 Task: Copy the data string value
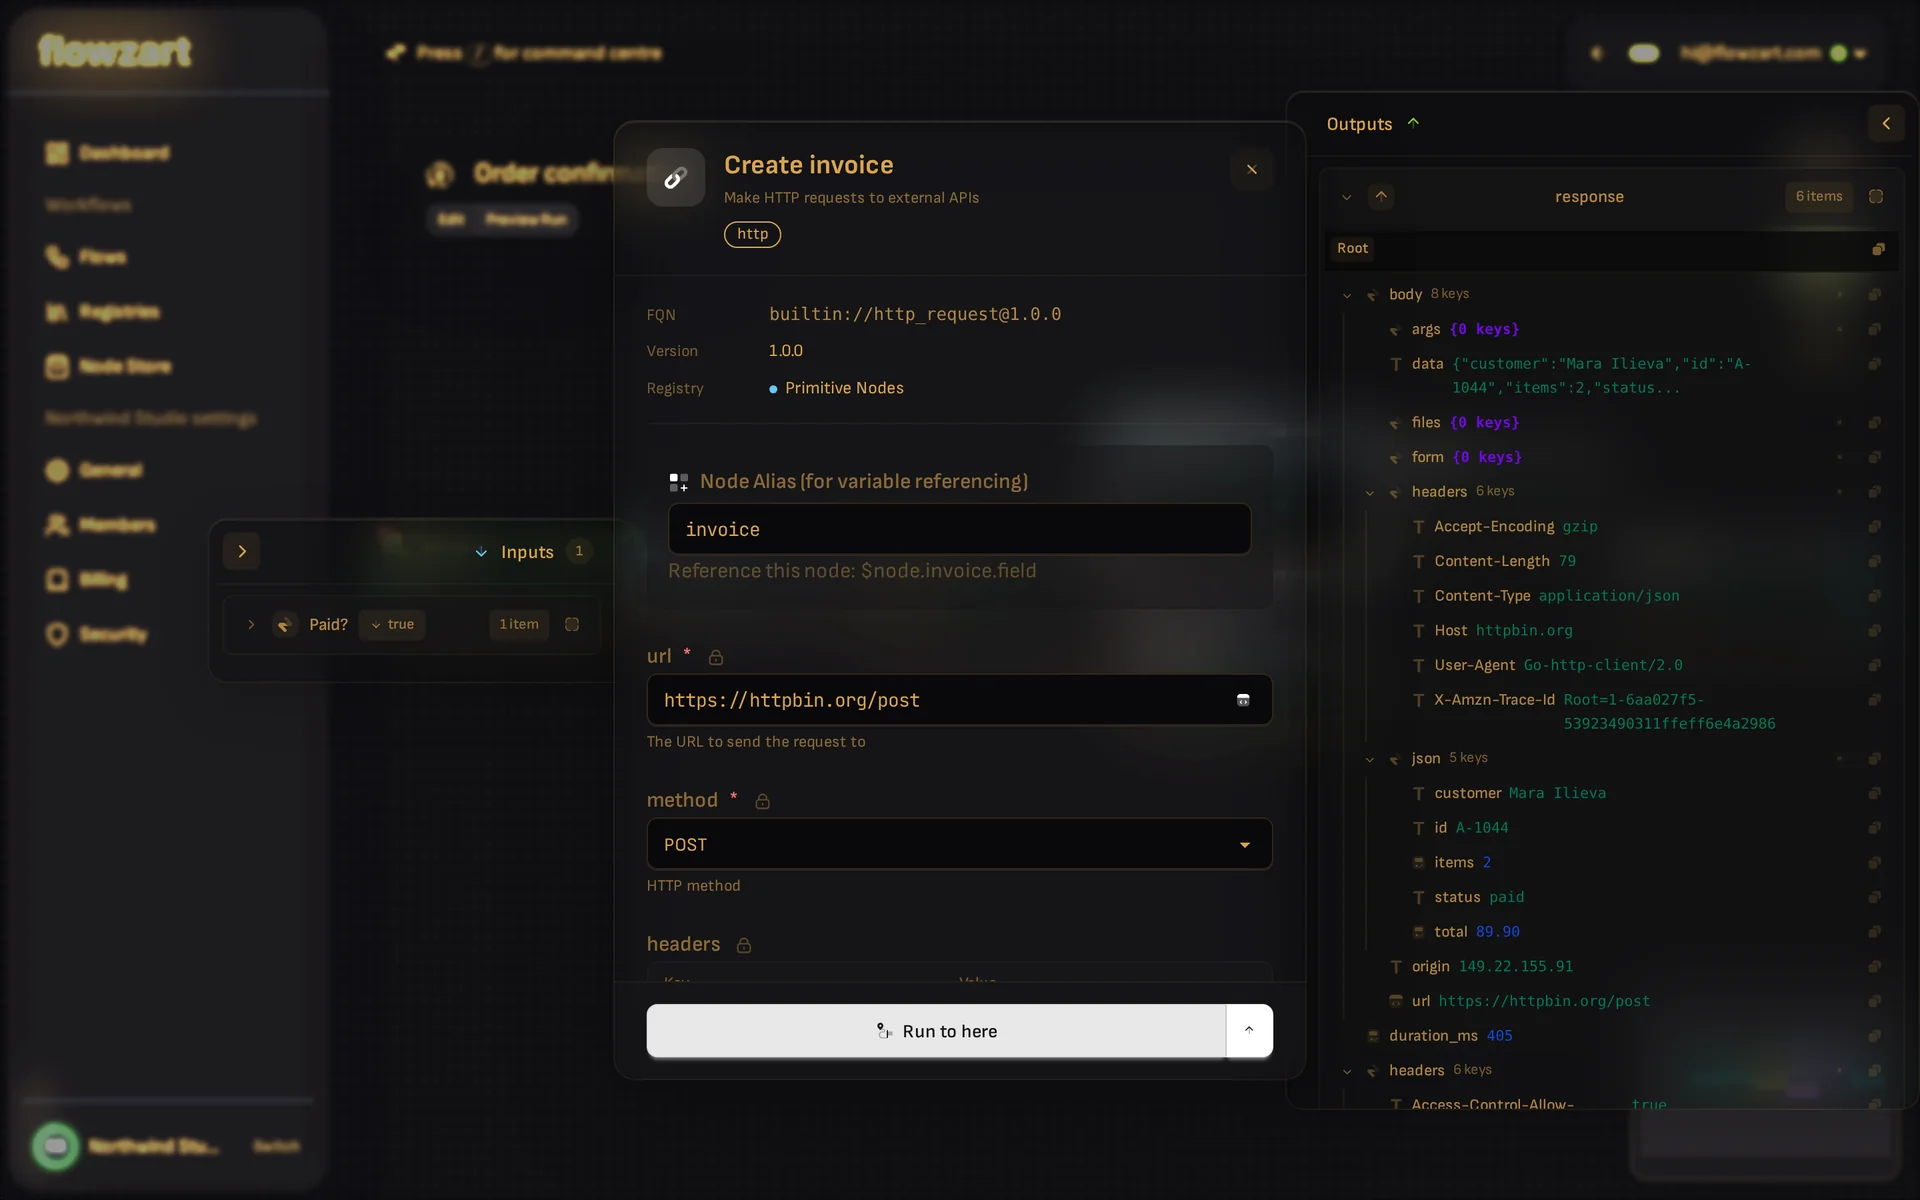coord(1874,364)
